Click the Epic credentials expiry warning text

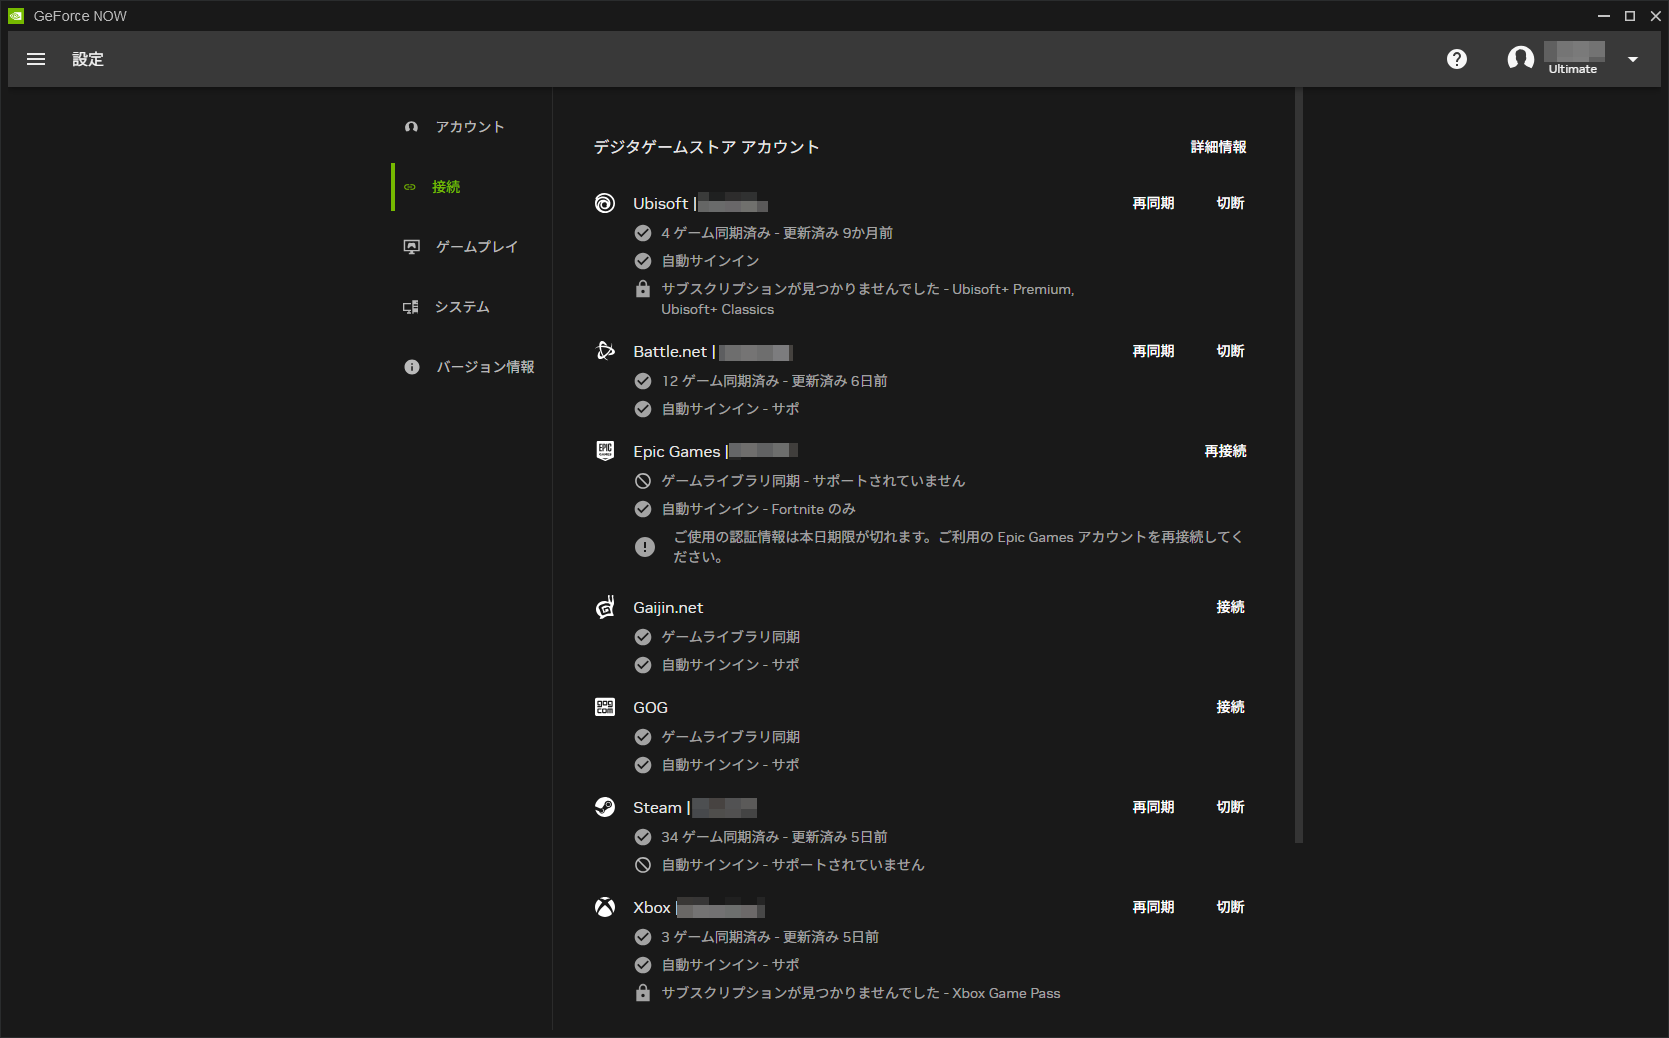[x=957, y=547]
